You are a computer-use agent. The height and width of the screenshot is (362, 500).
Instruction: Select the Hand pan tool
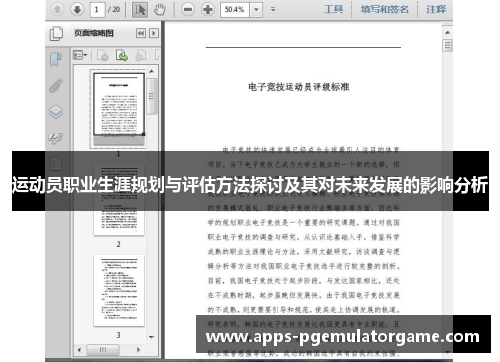coord(160,10)
